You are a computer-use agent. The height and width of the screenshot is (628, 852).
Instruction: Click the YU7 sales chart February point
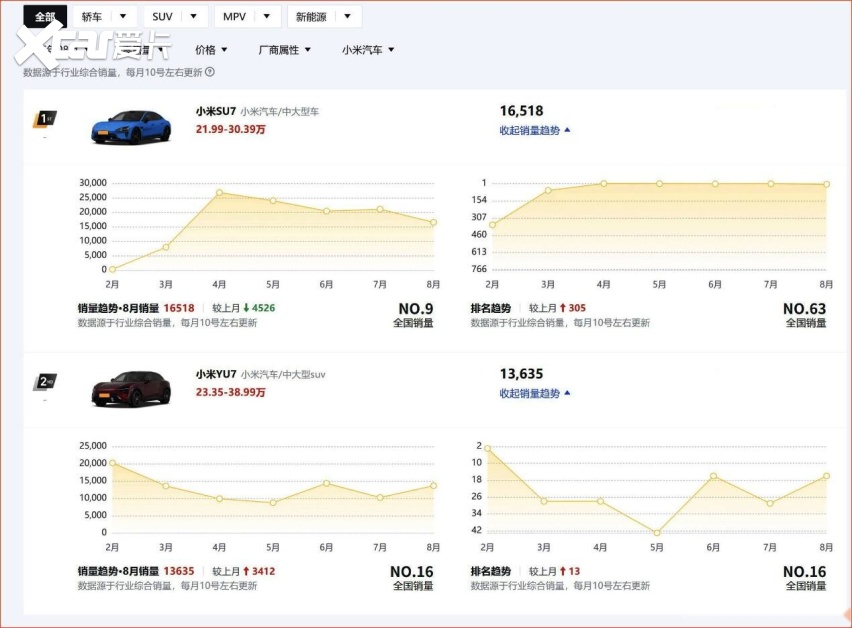[112, 463]
